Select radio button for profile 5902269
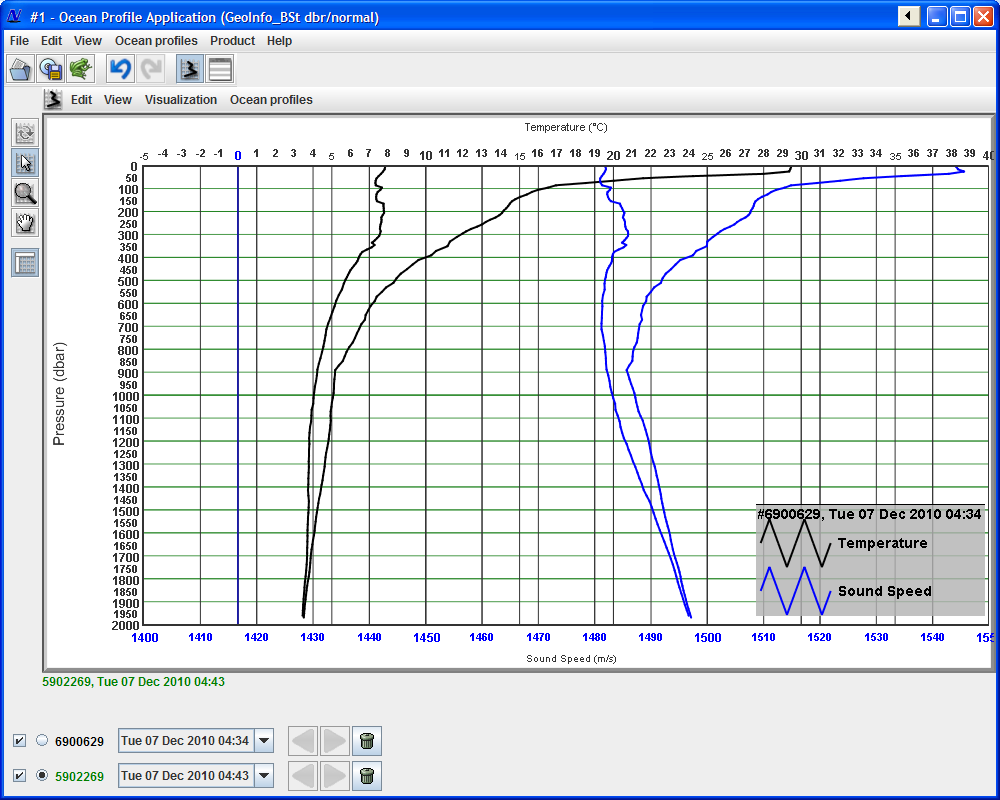 (x=42, y=775)
